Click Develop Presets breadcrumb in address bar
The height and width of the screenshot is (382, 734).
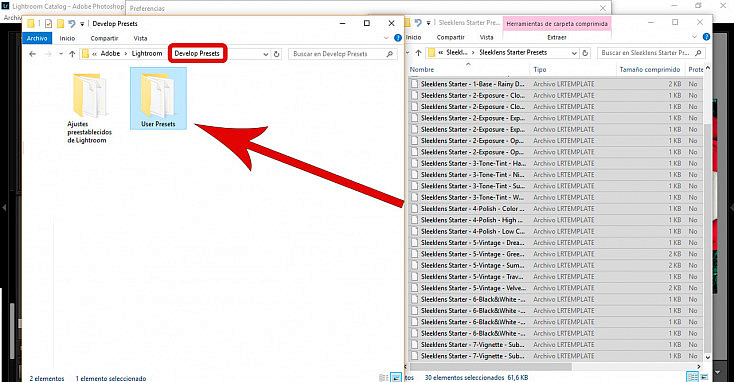197,53
